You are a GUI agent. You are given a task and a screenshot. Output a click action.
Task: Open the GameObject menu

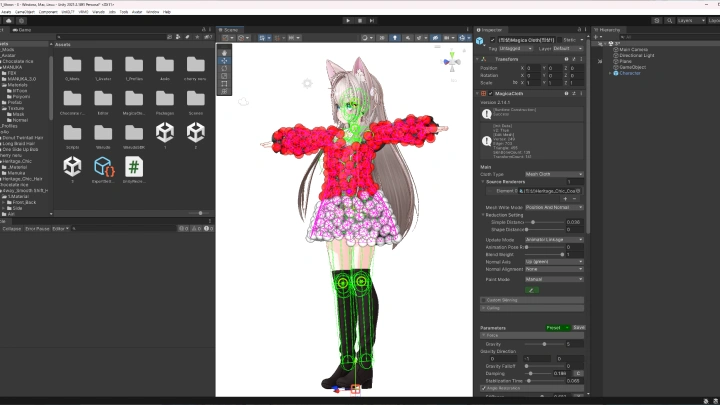point(25,12)
